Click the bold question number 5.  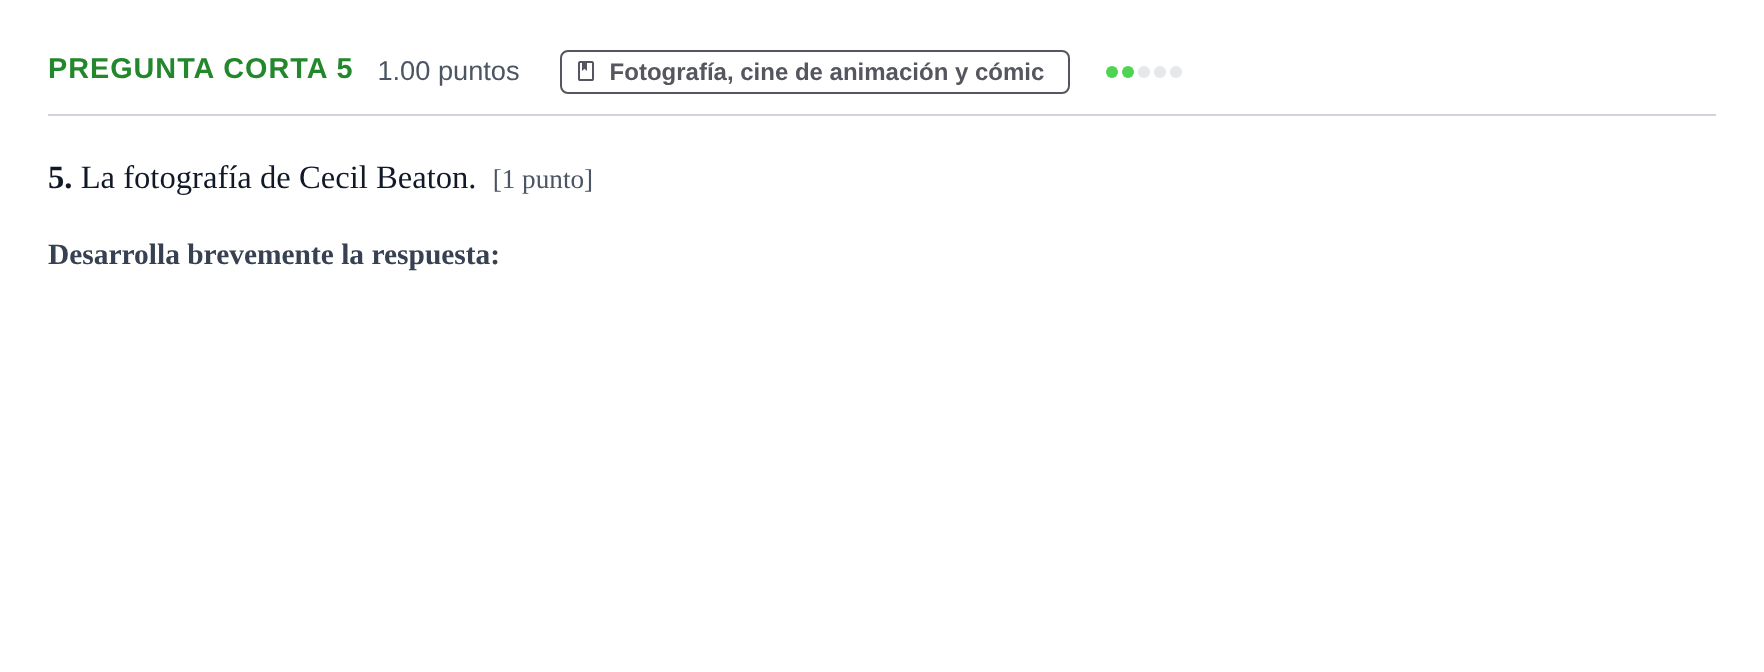(x=60, y=178)
